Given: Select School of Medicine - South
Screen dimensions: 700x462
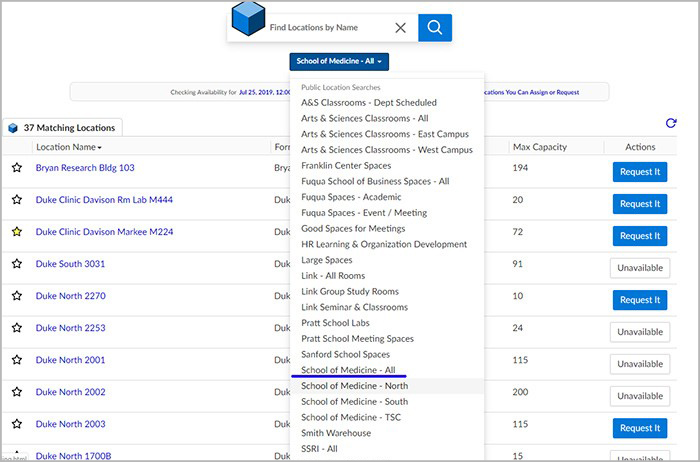Looking at the screenshot, I should click(354, 402).
